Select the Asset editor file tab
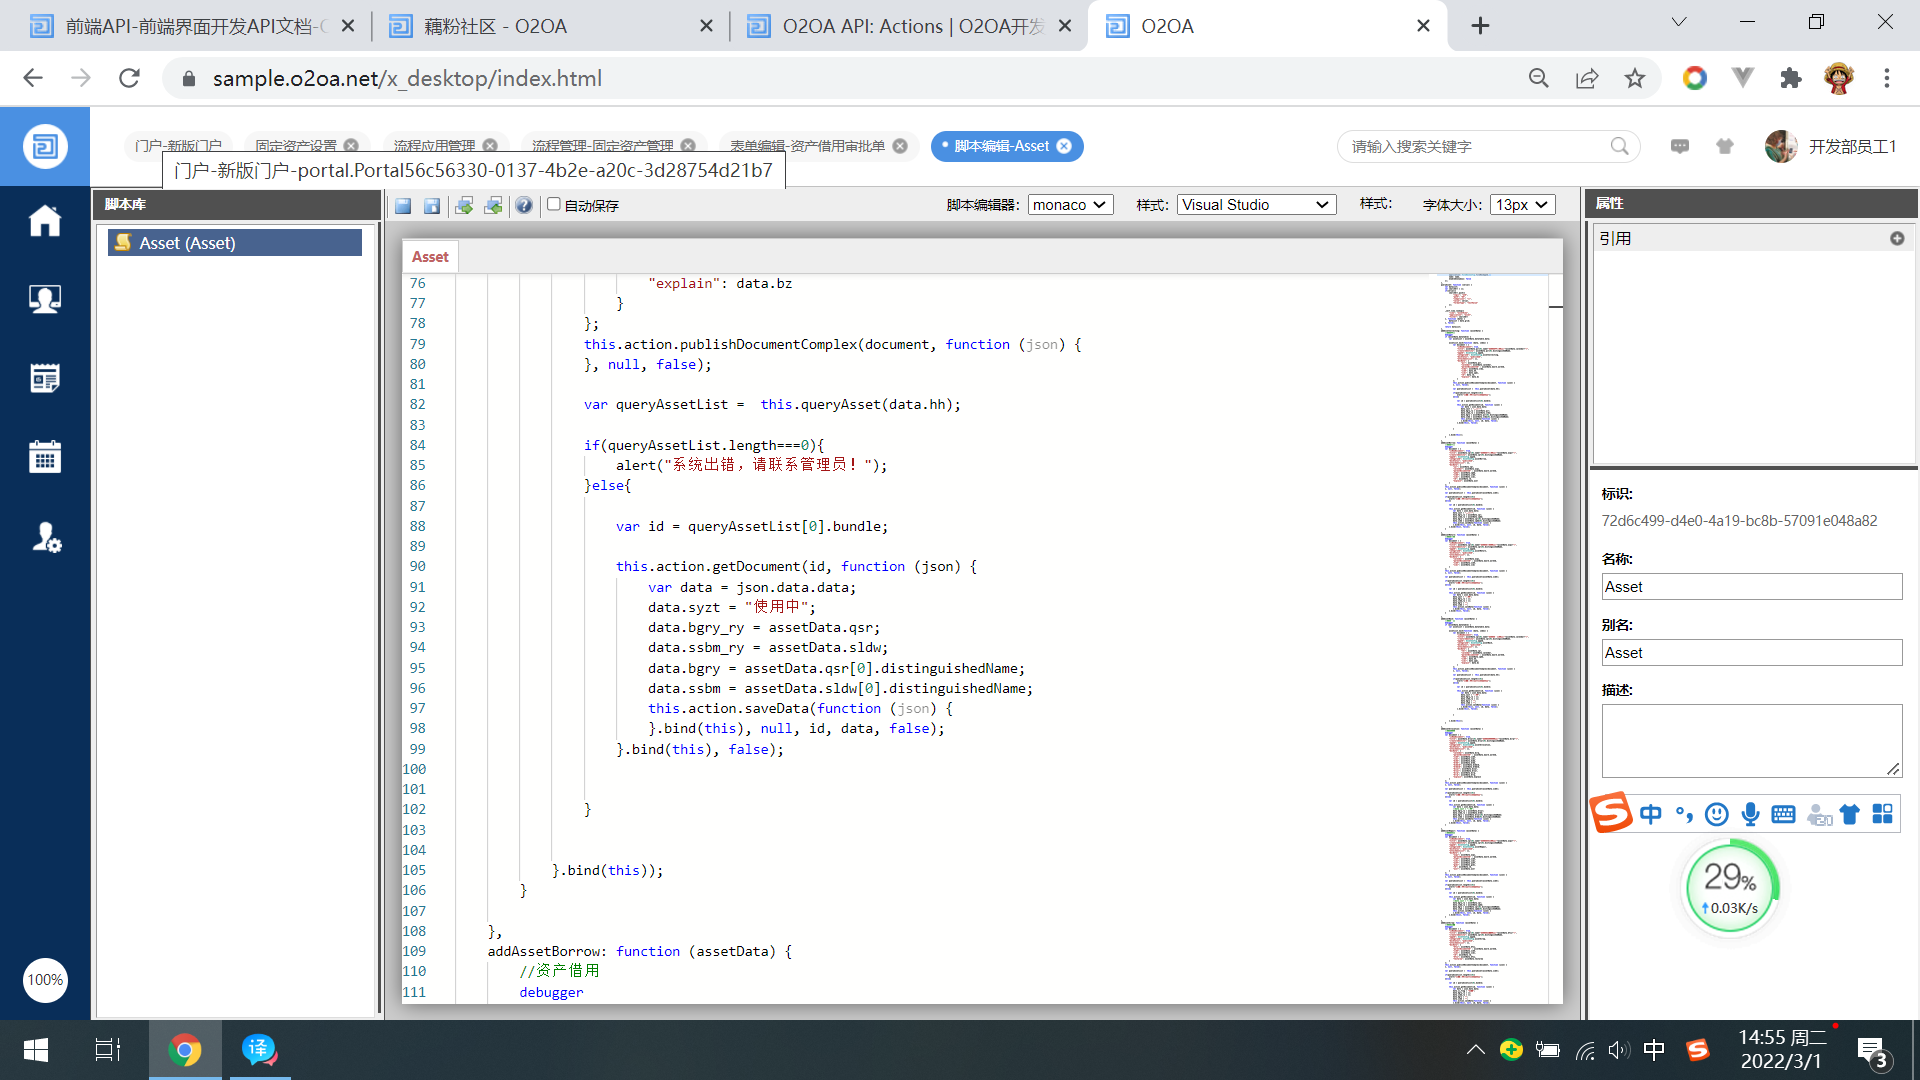1920x1080 pixels. (x=430, y=257)
